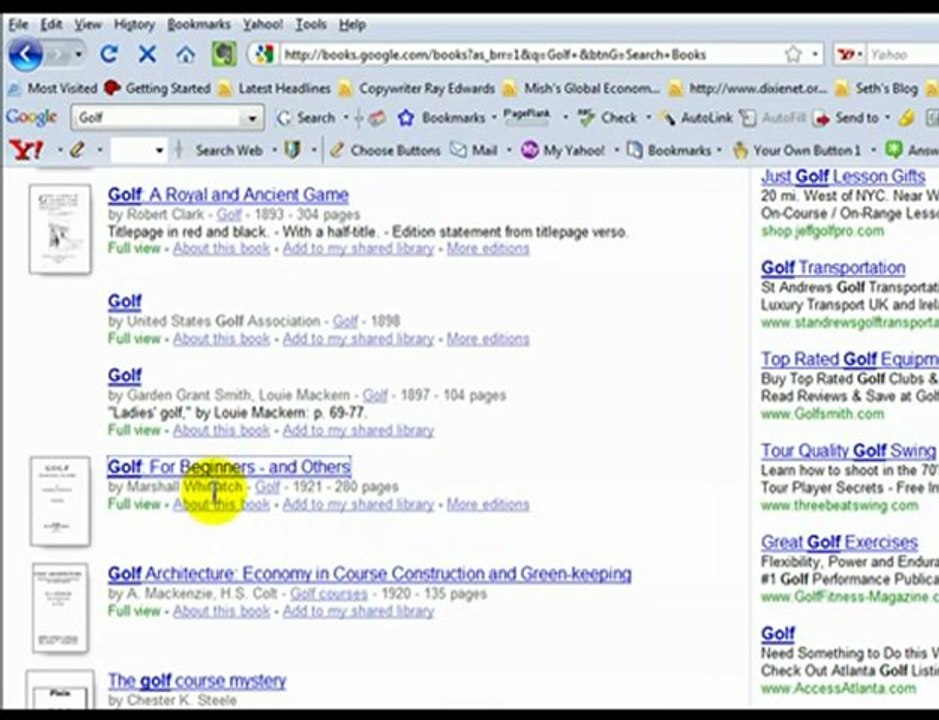
Task: Reload the page with the refresh icon
Action: click(109, 55)
